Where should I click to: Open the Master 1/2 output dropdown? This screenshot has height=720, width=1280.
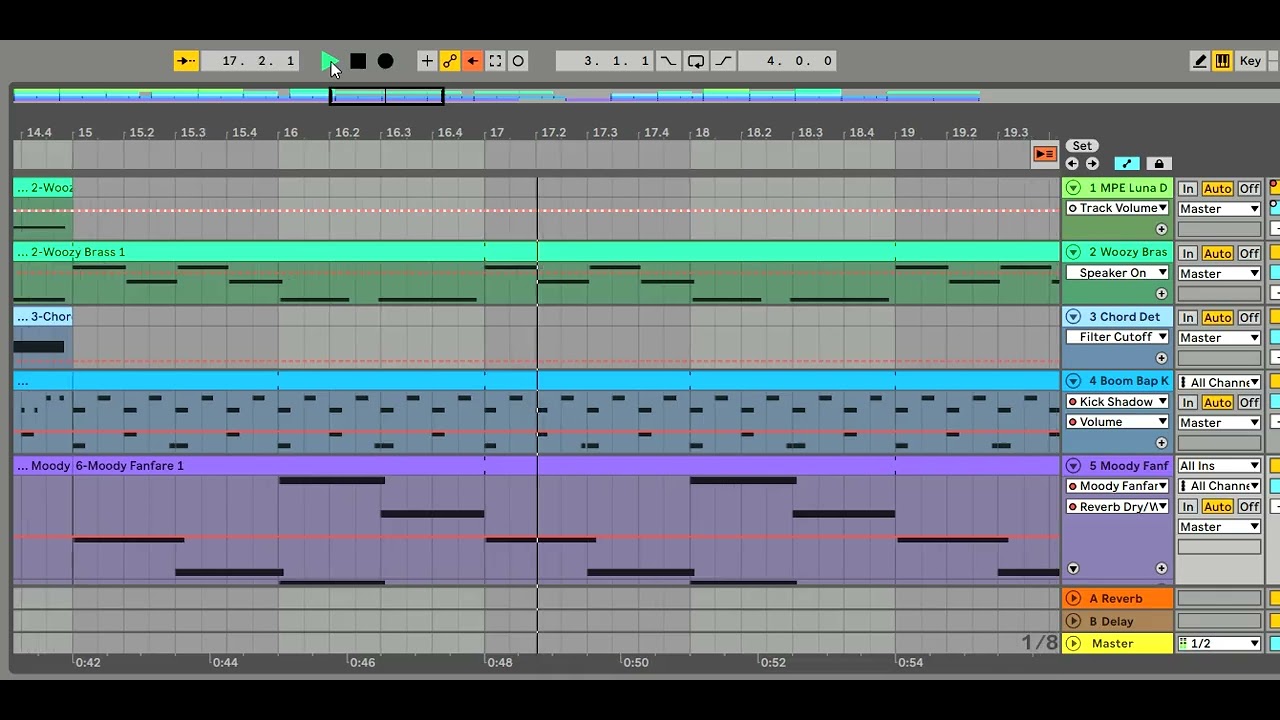click(1219, 644)
